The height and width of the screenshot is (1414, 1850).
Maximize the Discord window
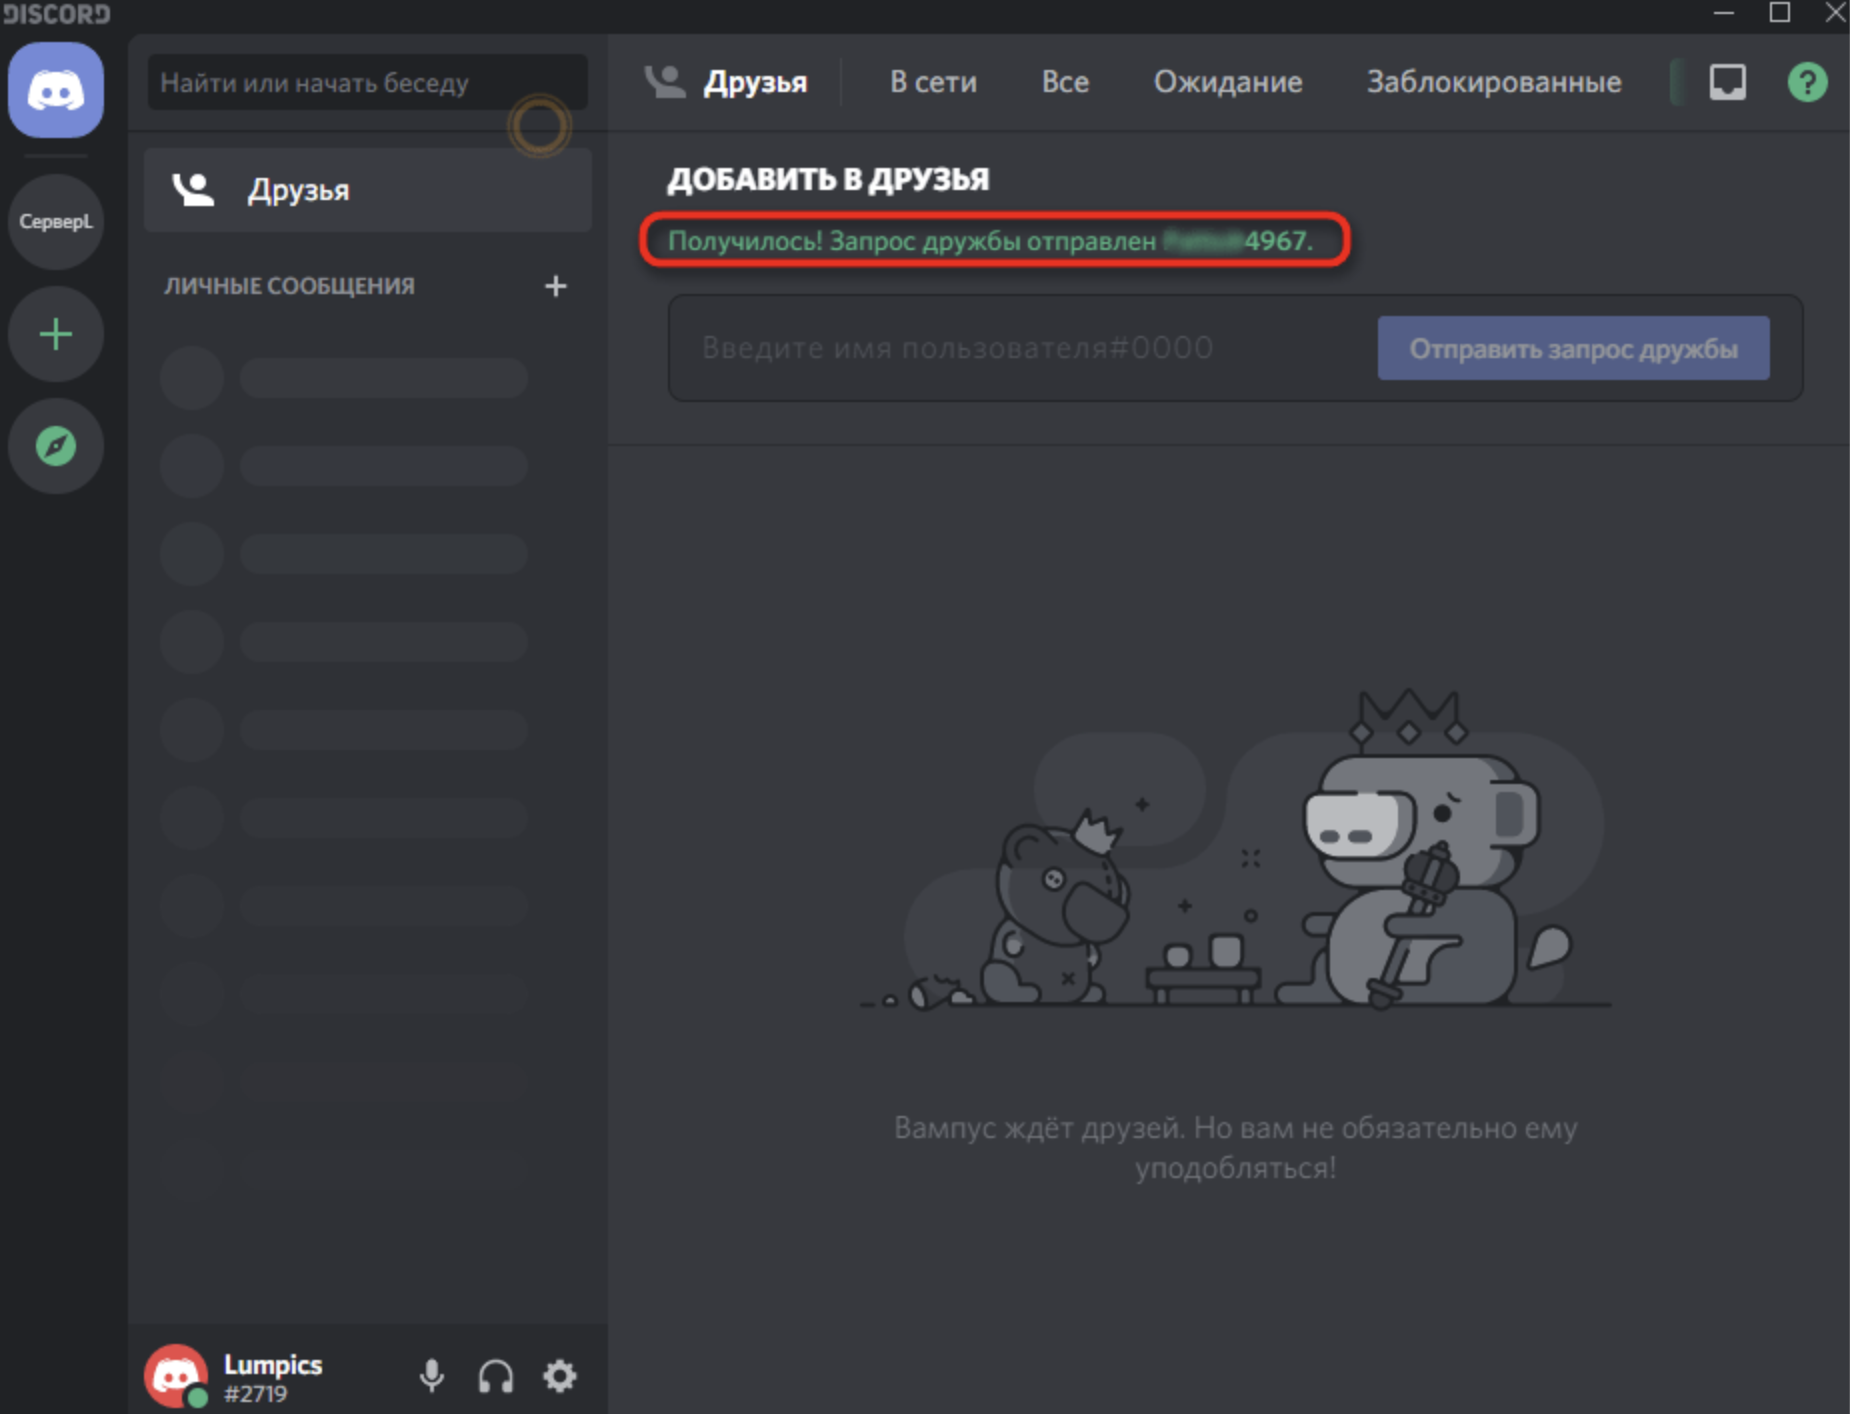(1779, 13)
